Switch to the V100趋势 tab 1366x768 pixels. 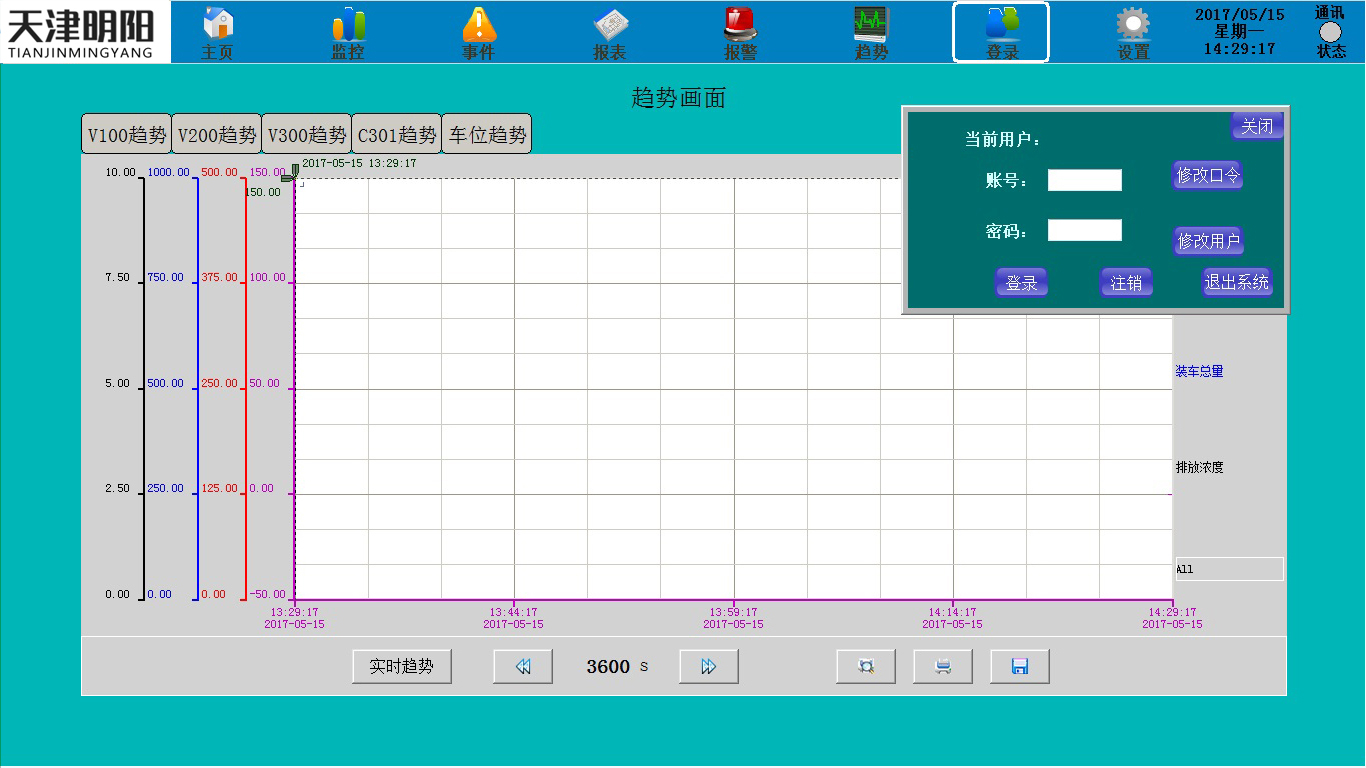126,133
